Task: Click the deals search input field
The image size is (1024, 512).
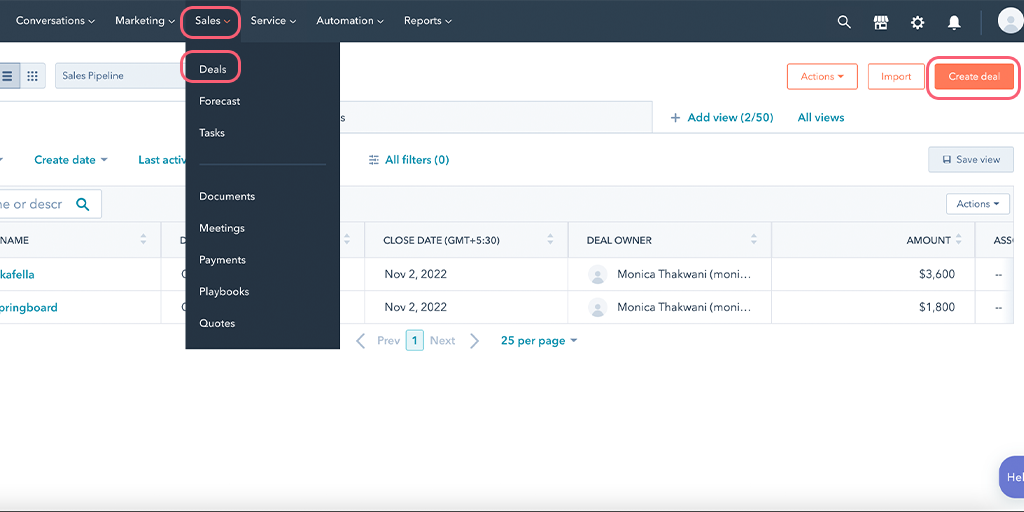Action: click(50, 204)
